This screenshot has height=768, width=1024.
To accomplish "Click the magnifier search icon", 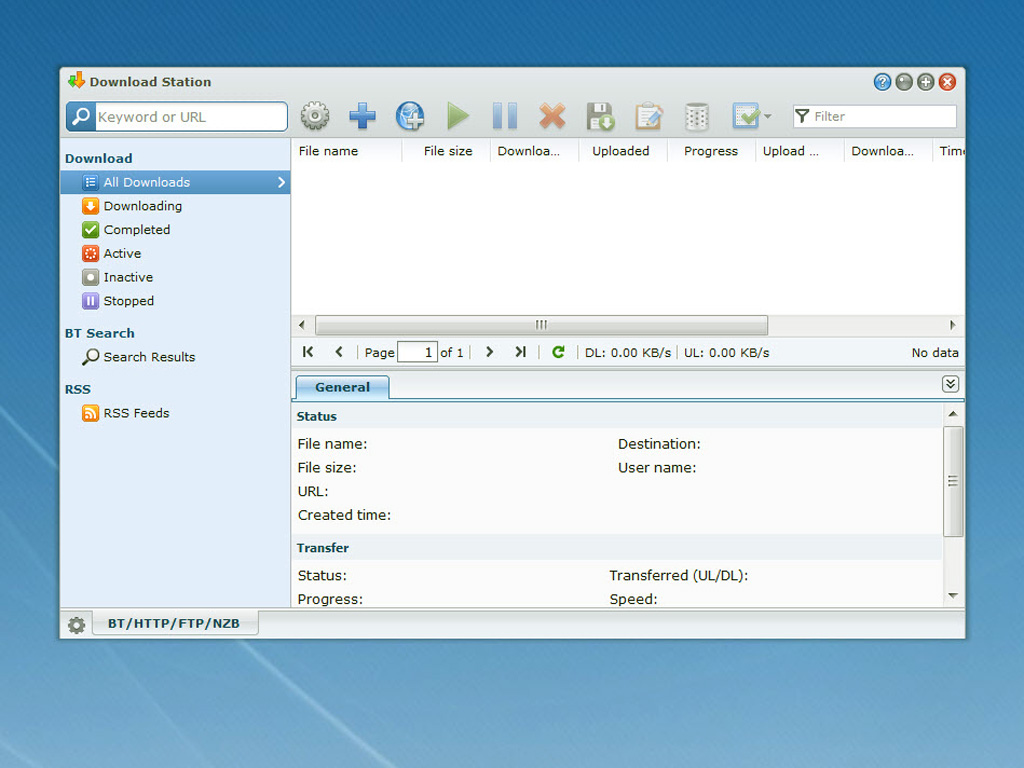I will [x=82, y=117].
